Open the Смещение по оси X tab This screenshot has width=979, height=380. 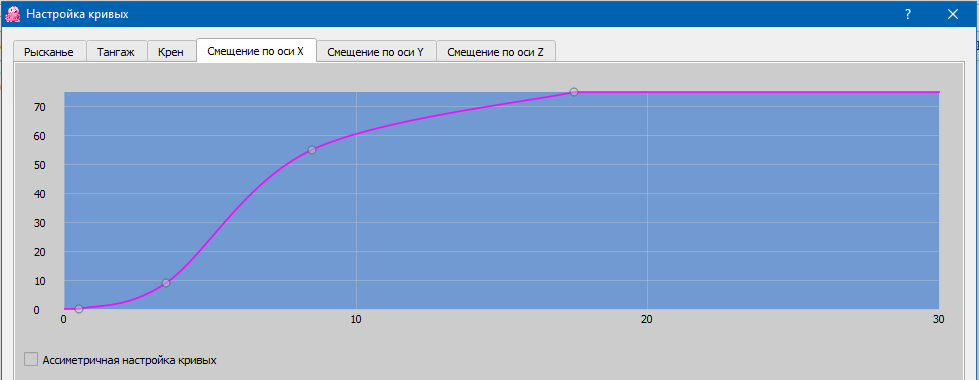click(256, 51)
